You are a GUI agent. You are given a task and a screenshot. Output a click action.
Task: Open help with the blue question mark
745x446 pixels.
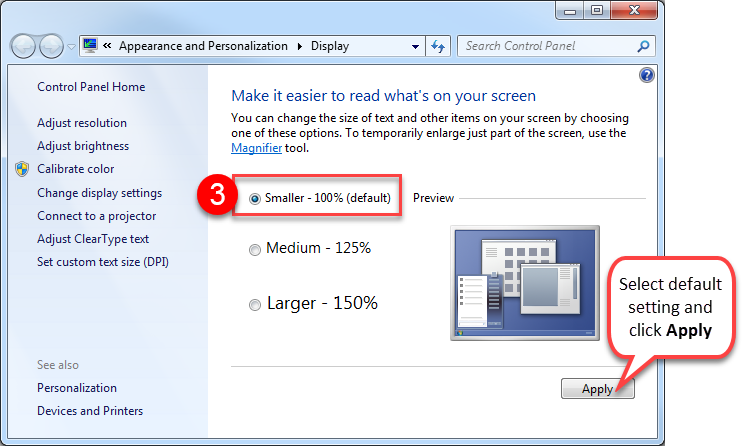pos(645,75)
